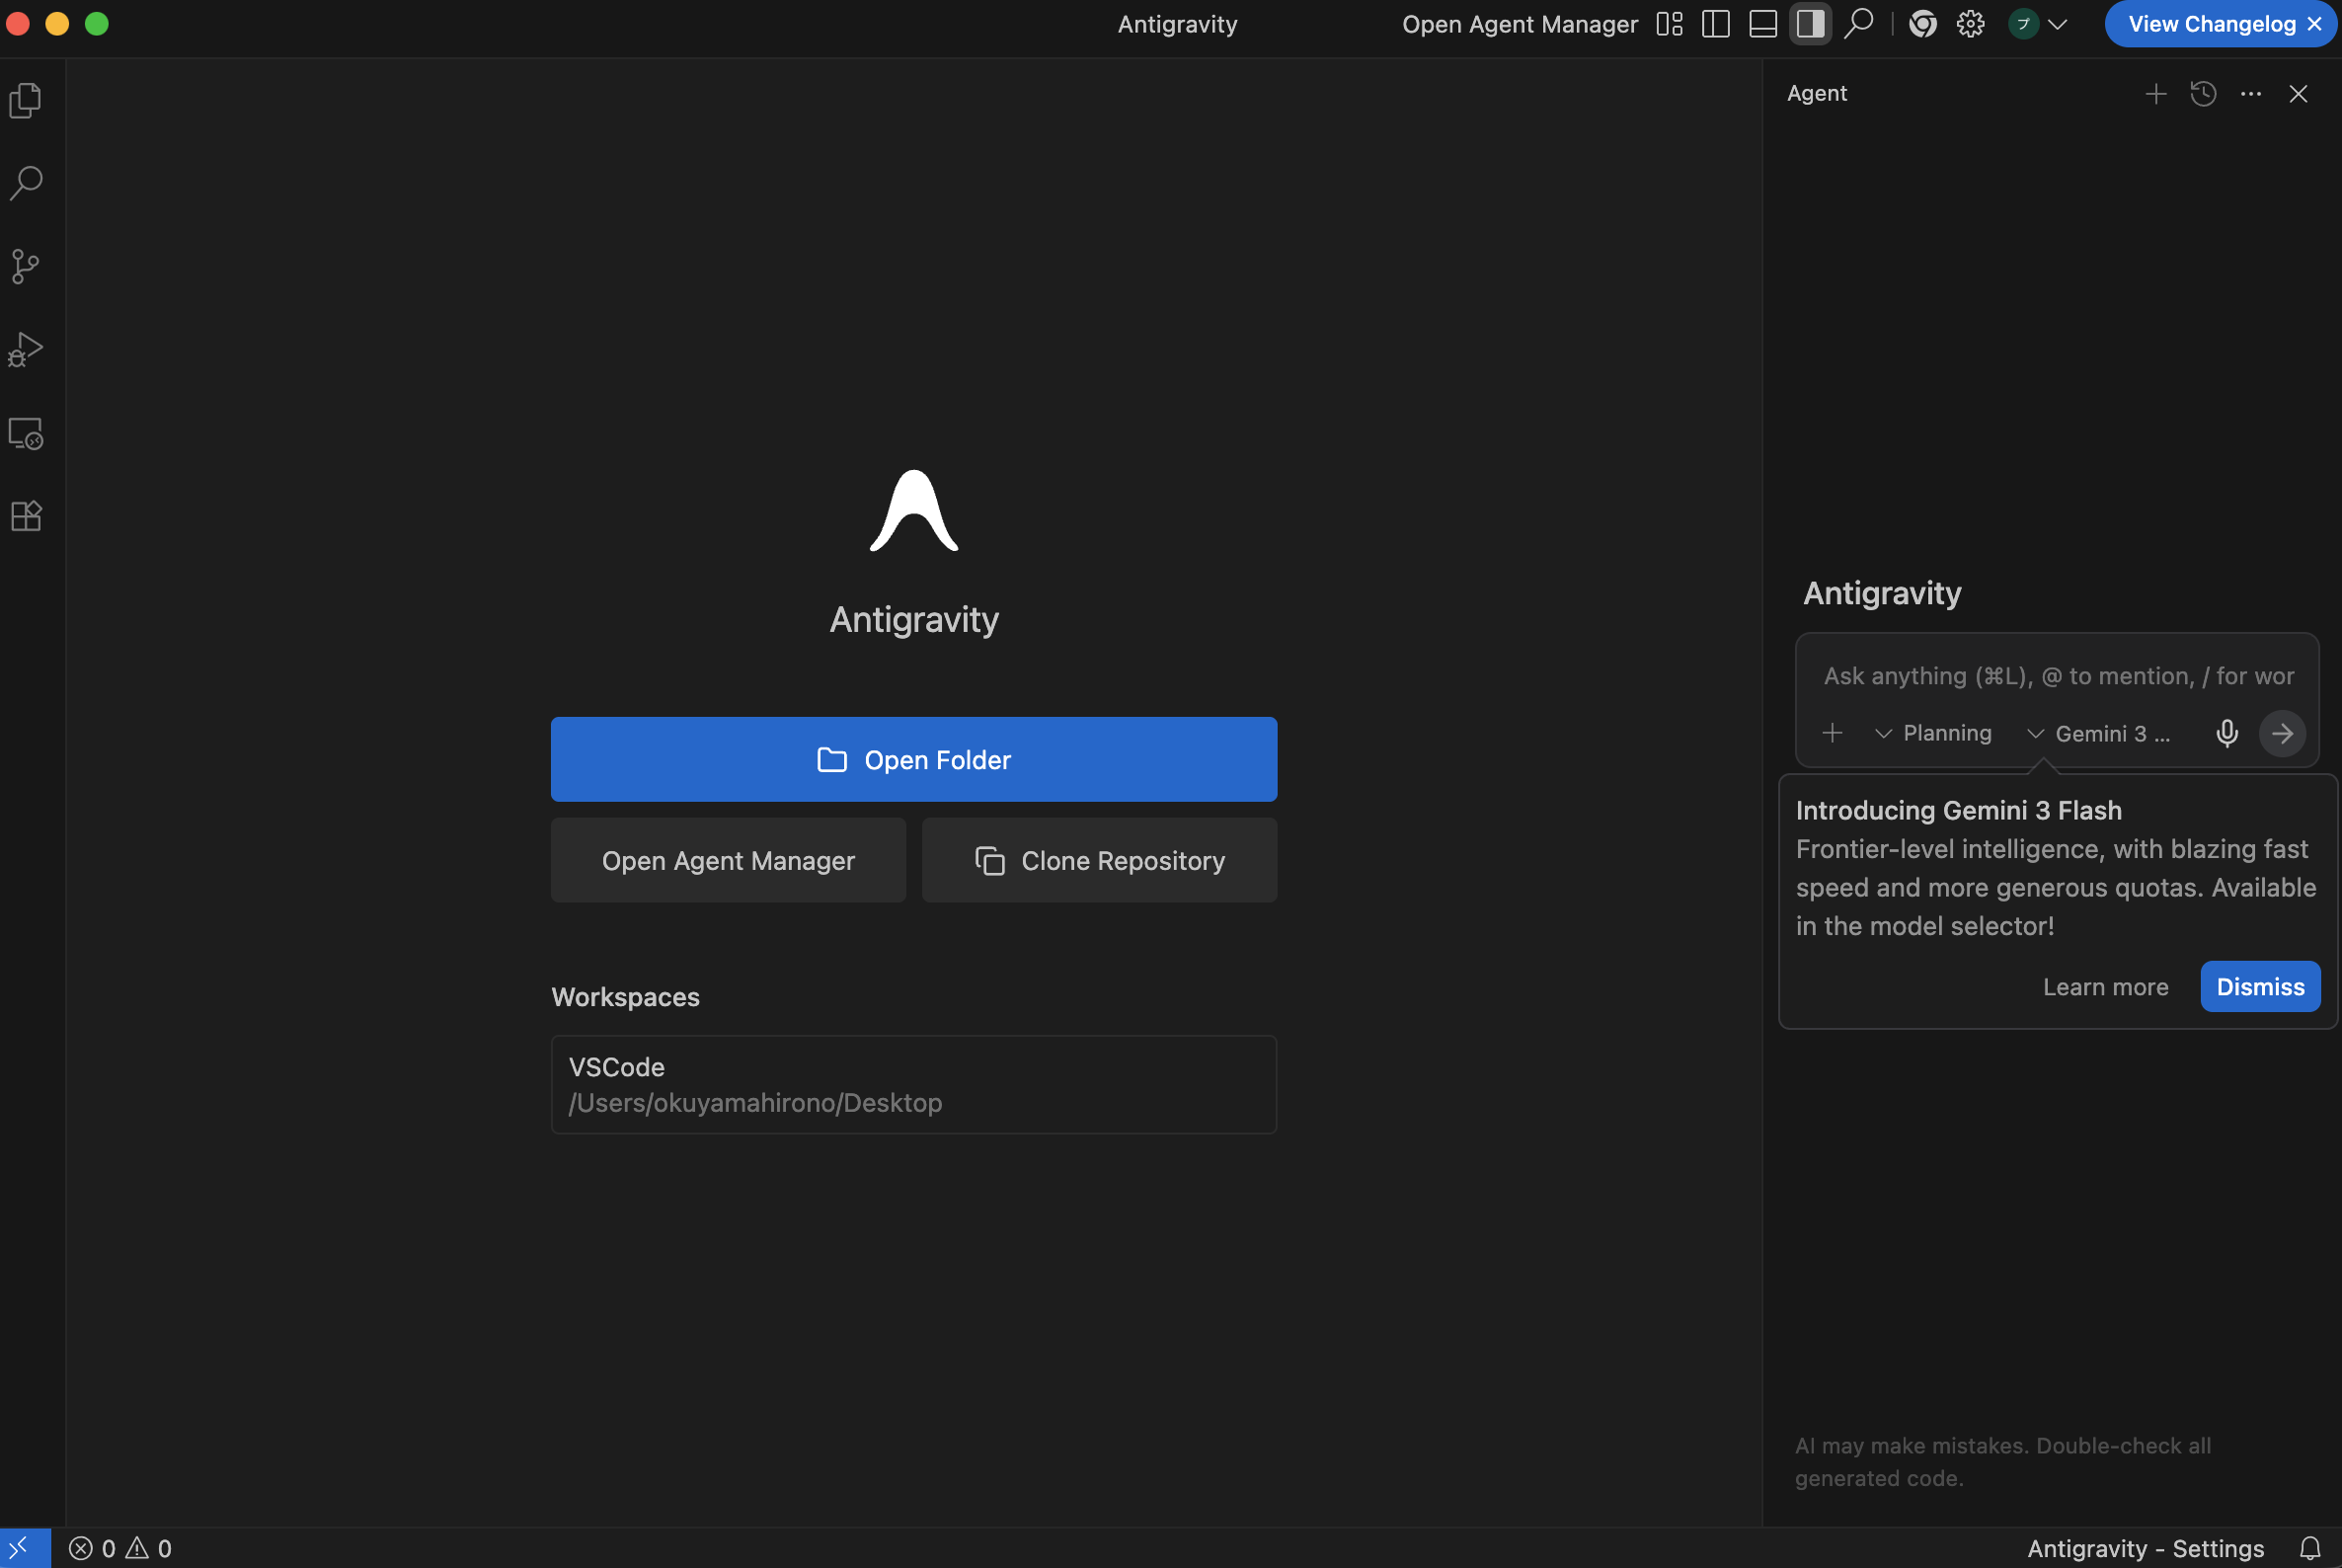Open the Run and Debug view
The height and width of the screenshot is (1568, 2342).
coord(26,350)
